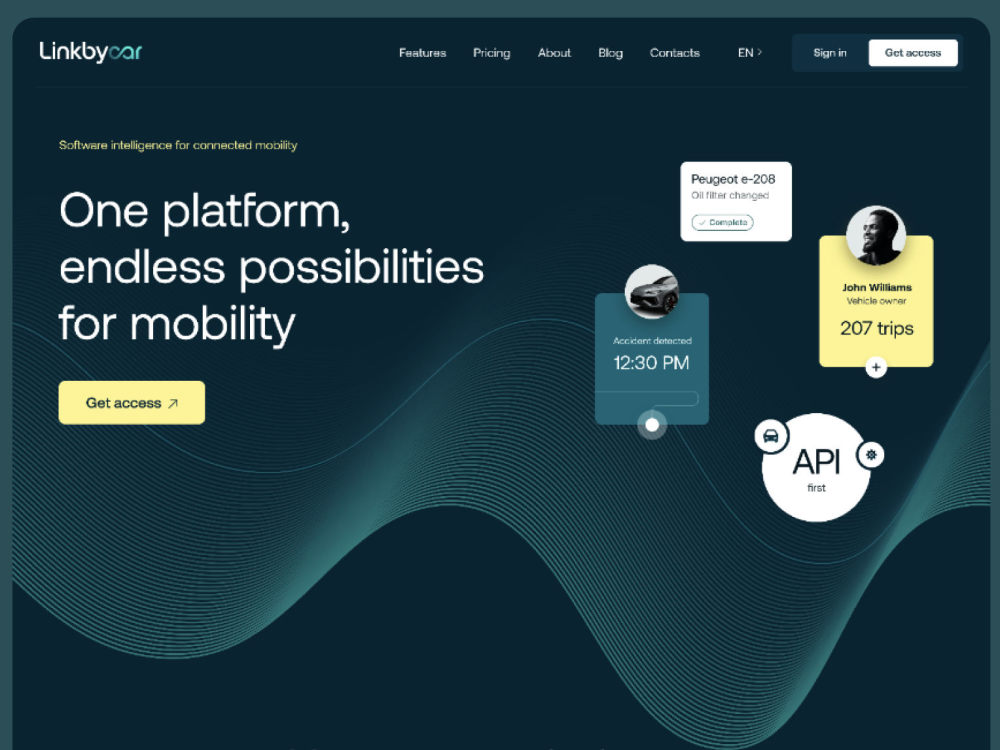Select the car photo thumbnail
This screenshot has height=750, width=1000.
click(651, 292)
